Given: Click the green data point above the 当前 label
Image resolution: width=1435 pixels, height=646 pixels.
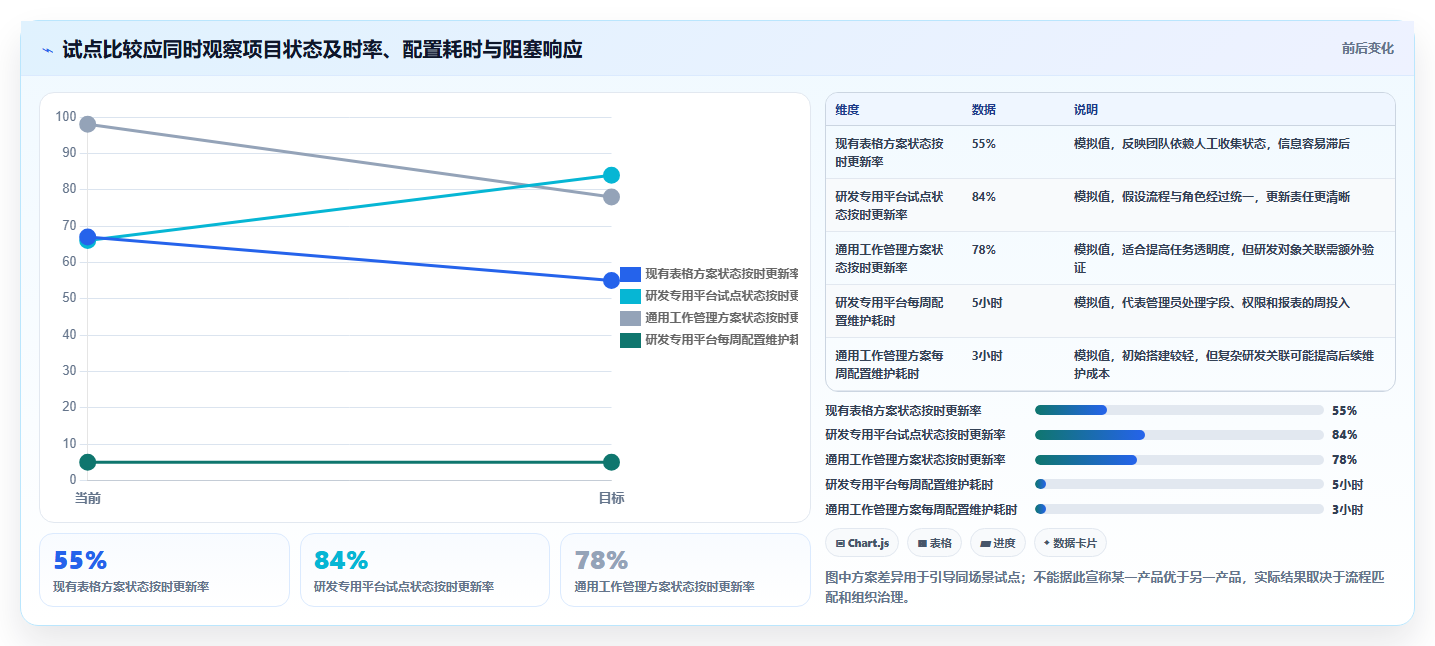Looking at the screenshot, I should point(87,462).
